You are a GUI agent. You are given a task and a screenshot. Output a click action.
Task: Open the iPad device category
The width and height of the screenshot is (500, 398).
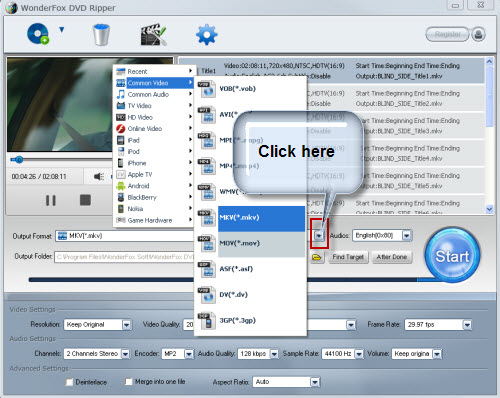coord(154,140)
